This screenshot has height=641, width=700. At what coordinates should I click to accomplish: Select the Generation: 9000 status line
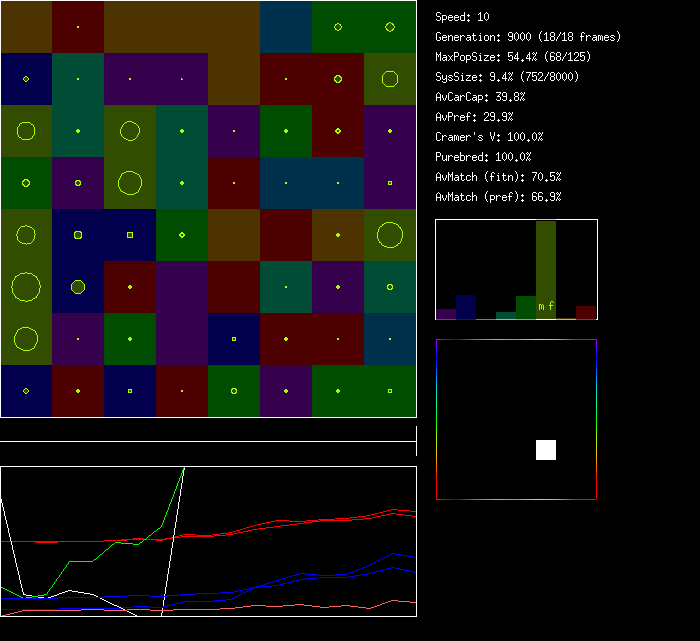pos(528,37)
